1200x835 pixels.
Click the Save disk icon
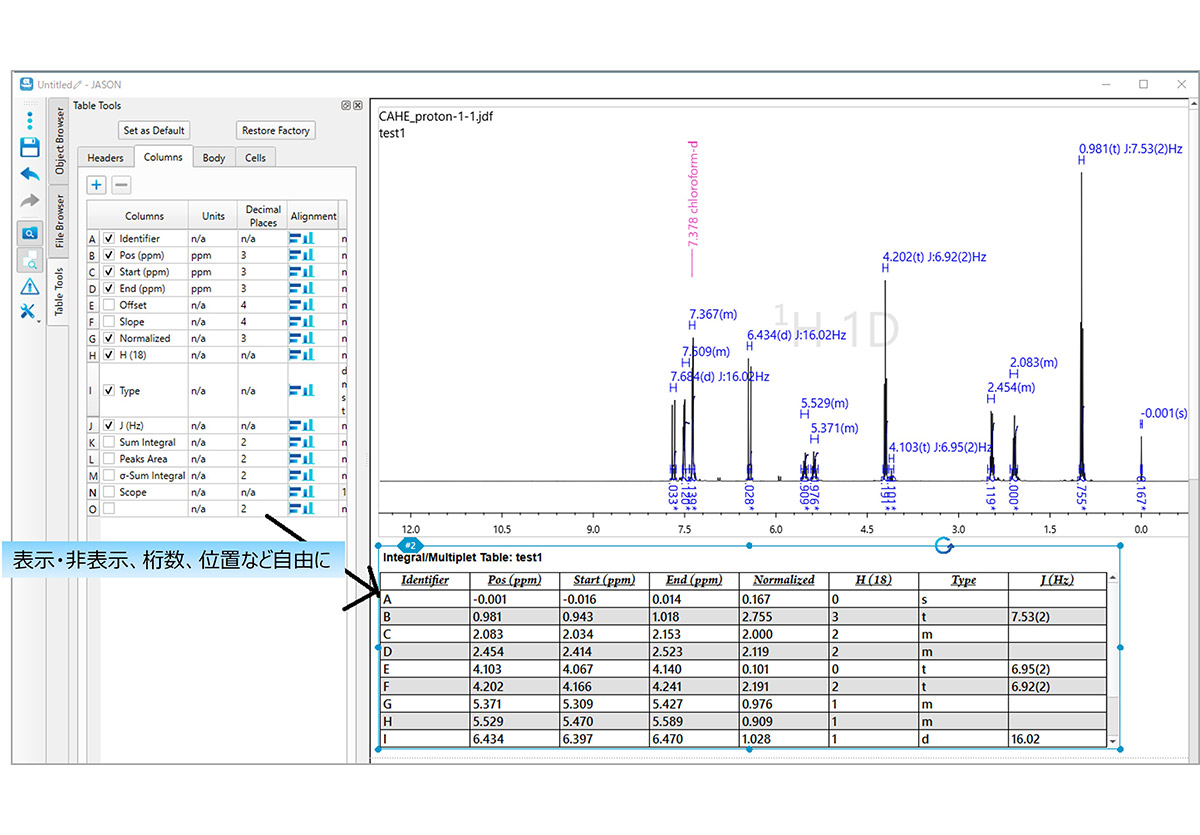(29, 147)
